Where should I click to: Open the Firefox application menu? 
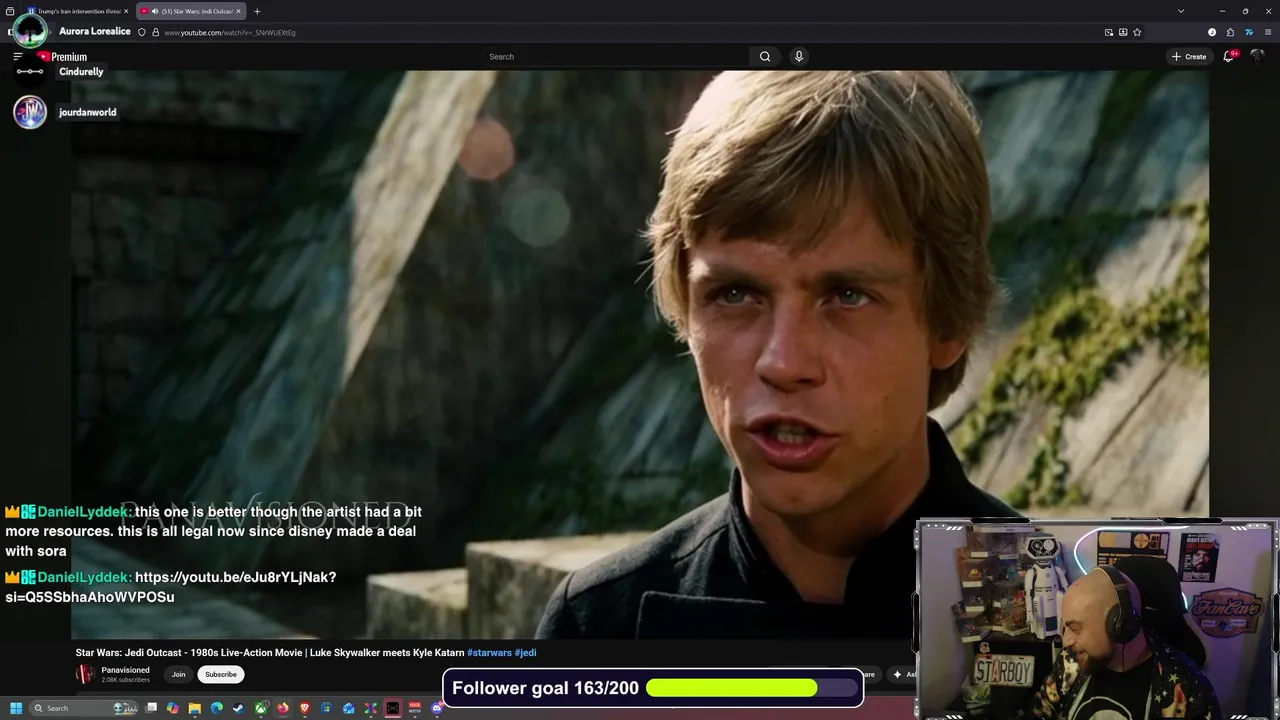click(x=1266, y=32)
